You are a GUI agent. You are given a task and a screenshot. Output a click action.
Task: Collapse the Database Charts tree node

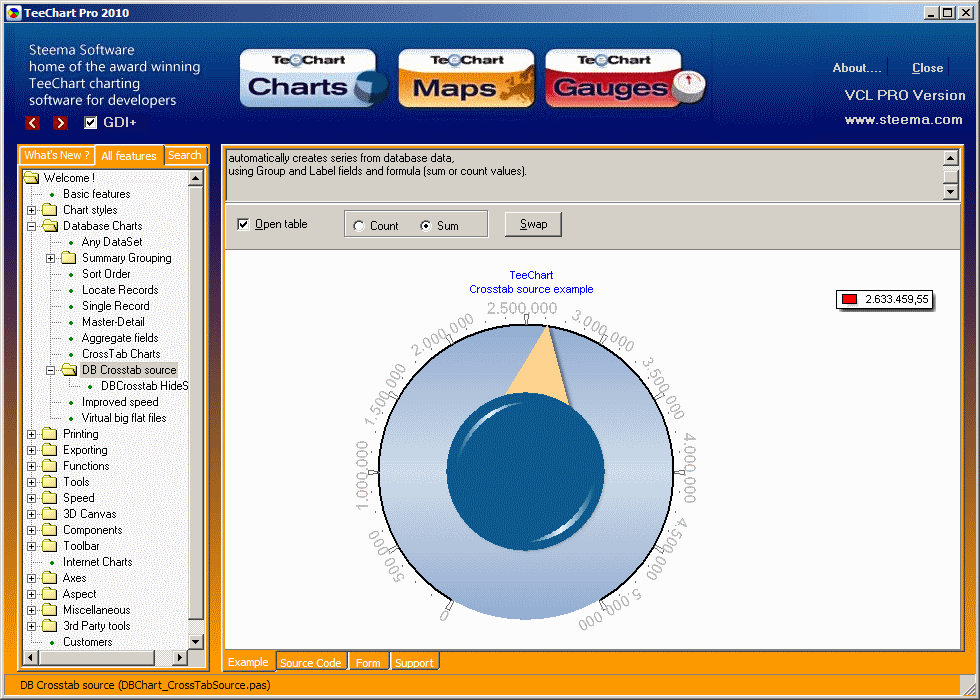pos(31,227)
